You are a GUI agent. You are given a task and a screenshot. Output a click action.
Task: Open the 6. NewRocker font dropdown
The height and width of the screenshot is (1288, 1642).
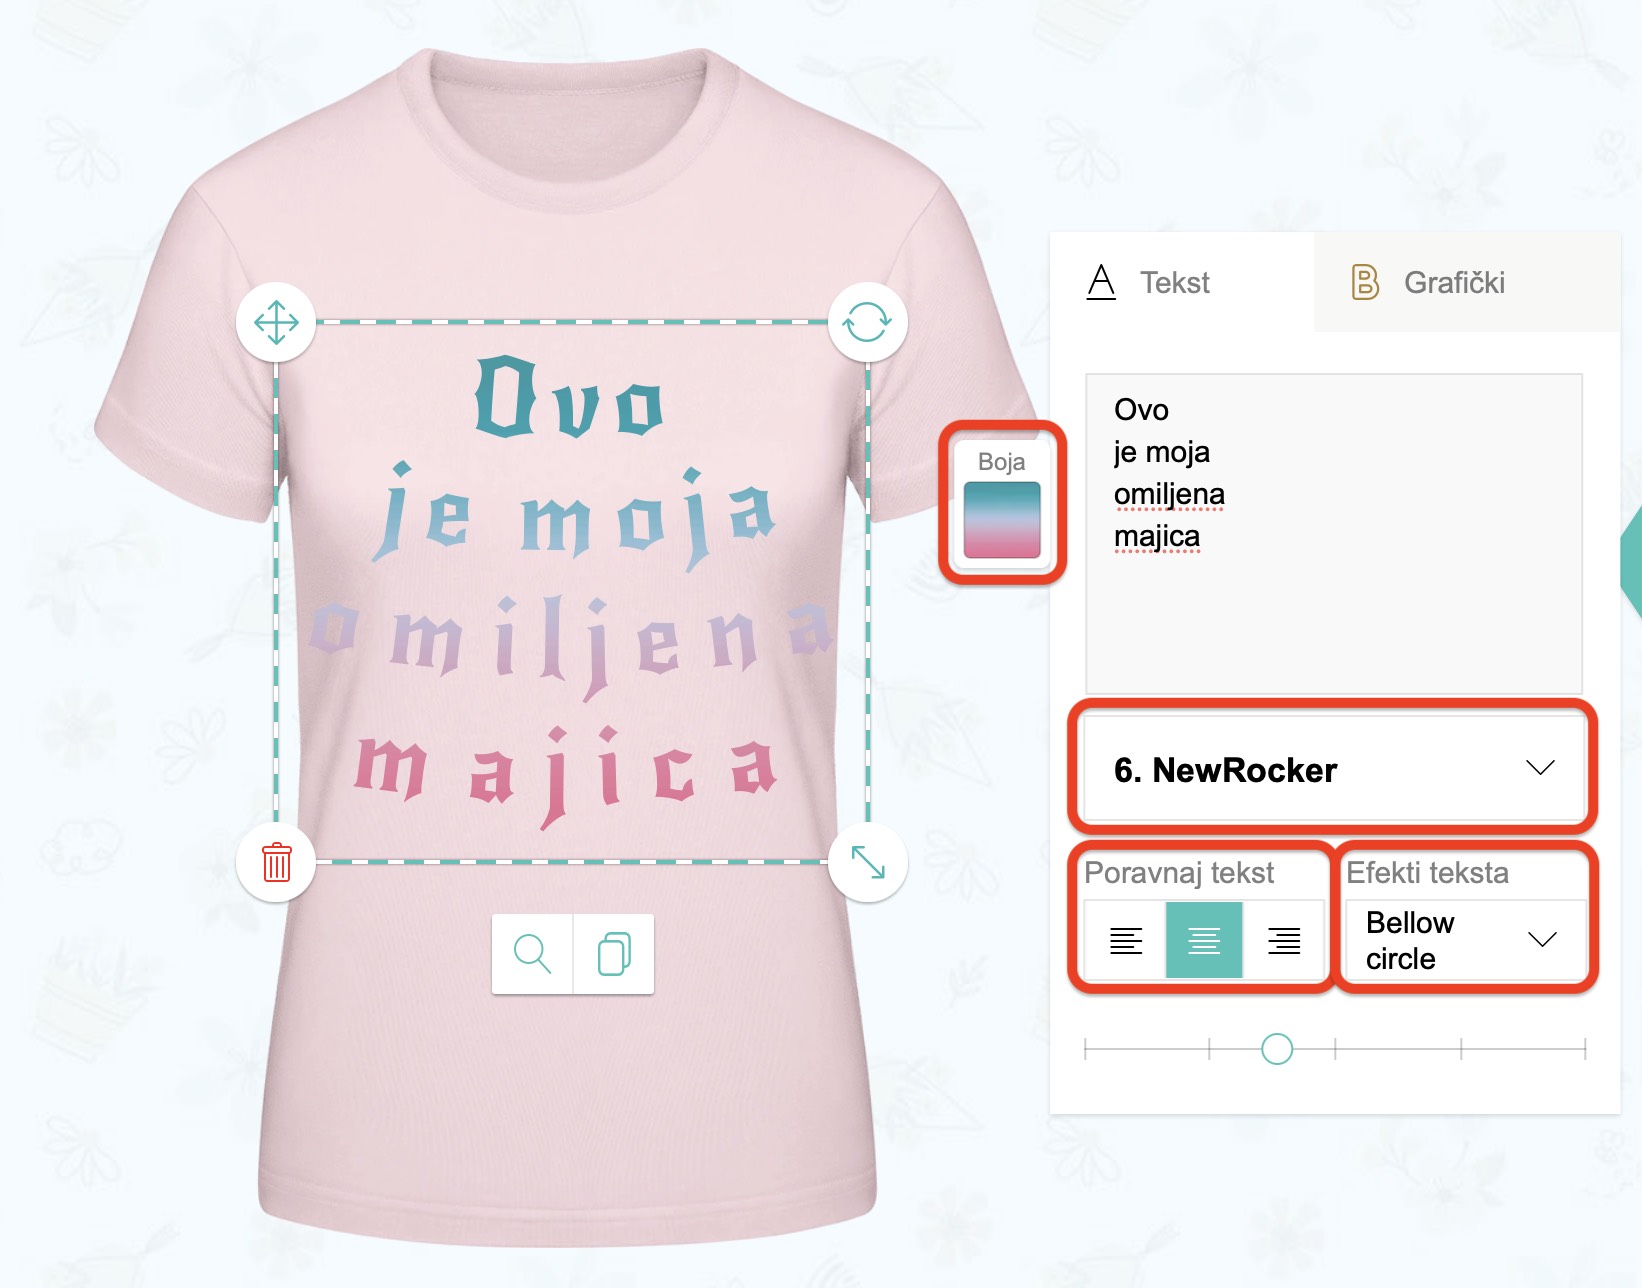(1334, 769)
